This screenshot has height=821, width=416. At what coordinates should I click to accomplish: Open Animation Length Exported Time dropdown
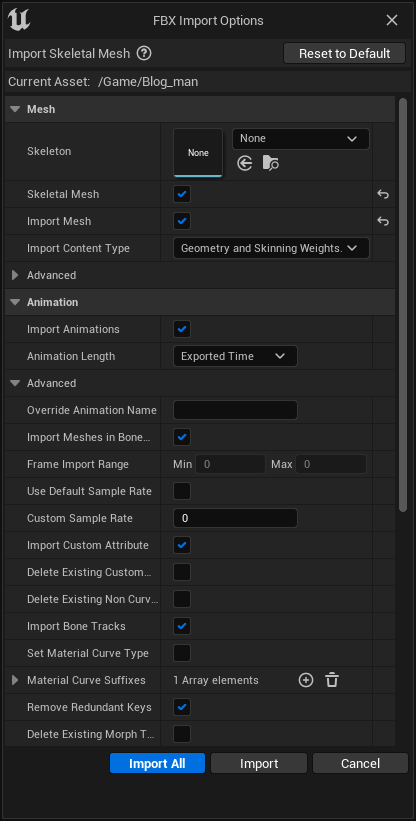pos(235,356)
